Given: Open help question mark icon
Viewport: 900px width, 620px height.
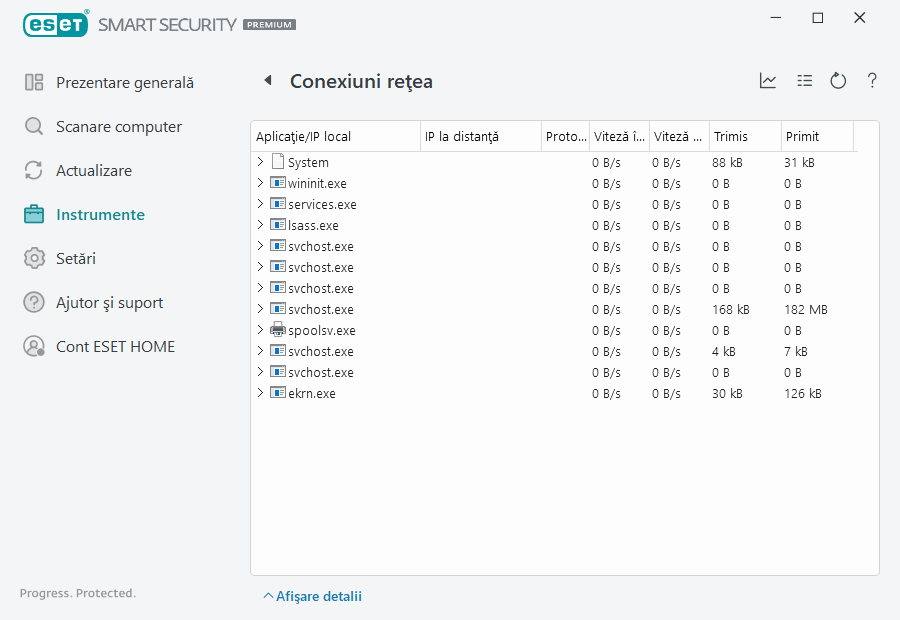Looking at the screenshot, I should coord(872,81).
